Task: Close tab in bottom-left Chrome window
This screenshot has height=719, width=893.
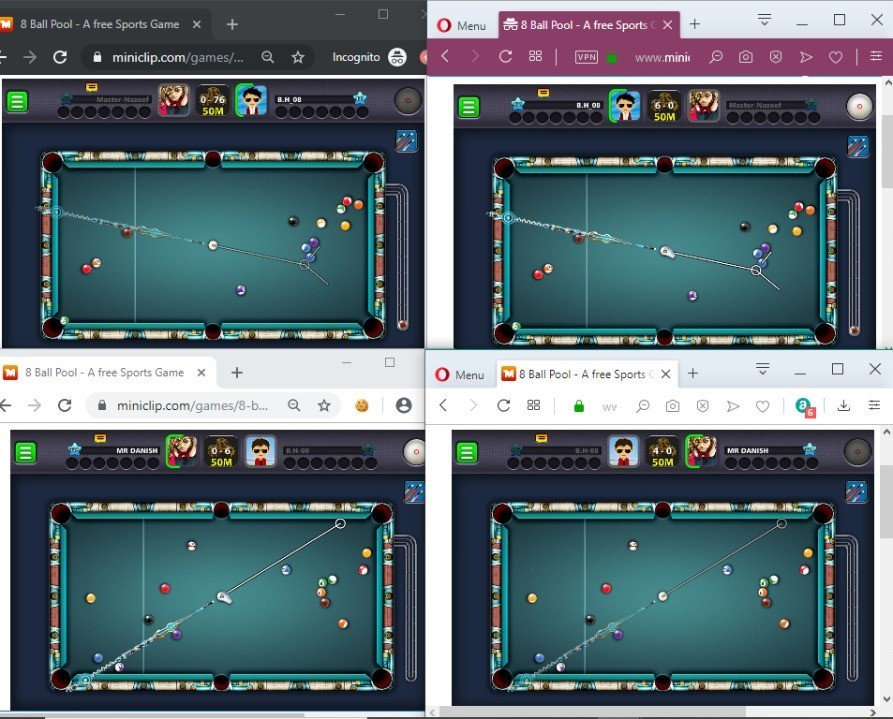Action: pyautogui.click(x=201, y=373)
